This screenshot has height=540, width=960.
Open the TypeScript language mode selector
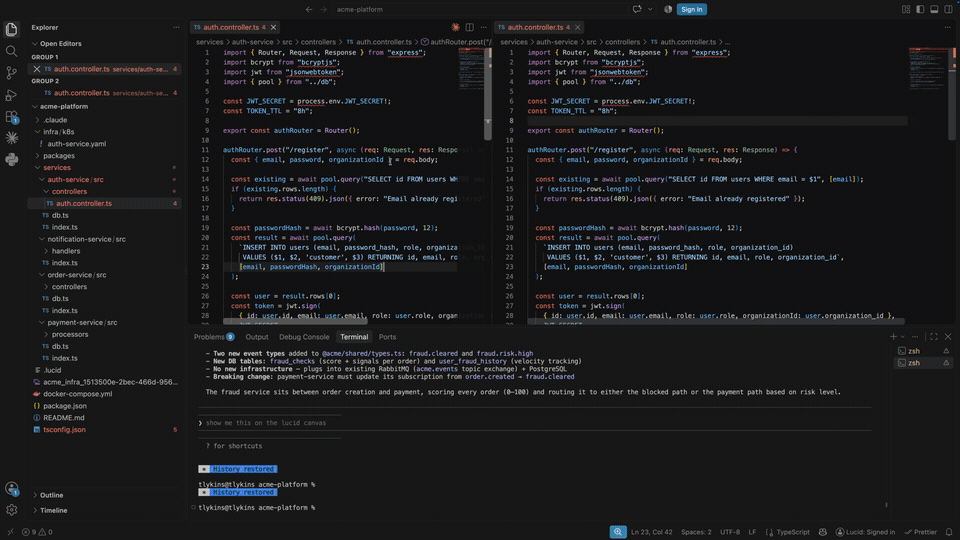click(793, 532)
